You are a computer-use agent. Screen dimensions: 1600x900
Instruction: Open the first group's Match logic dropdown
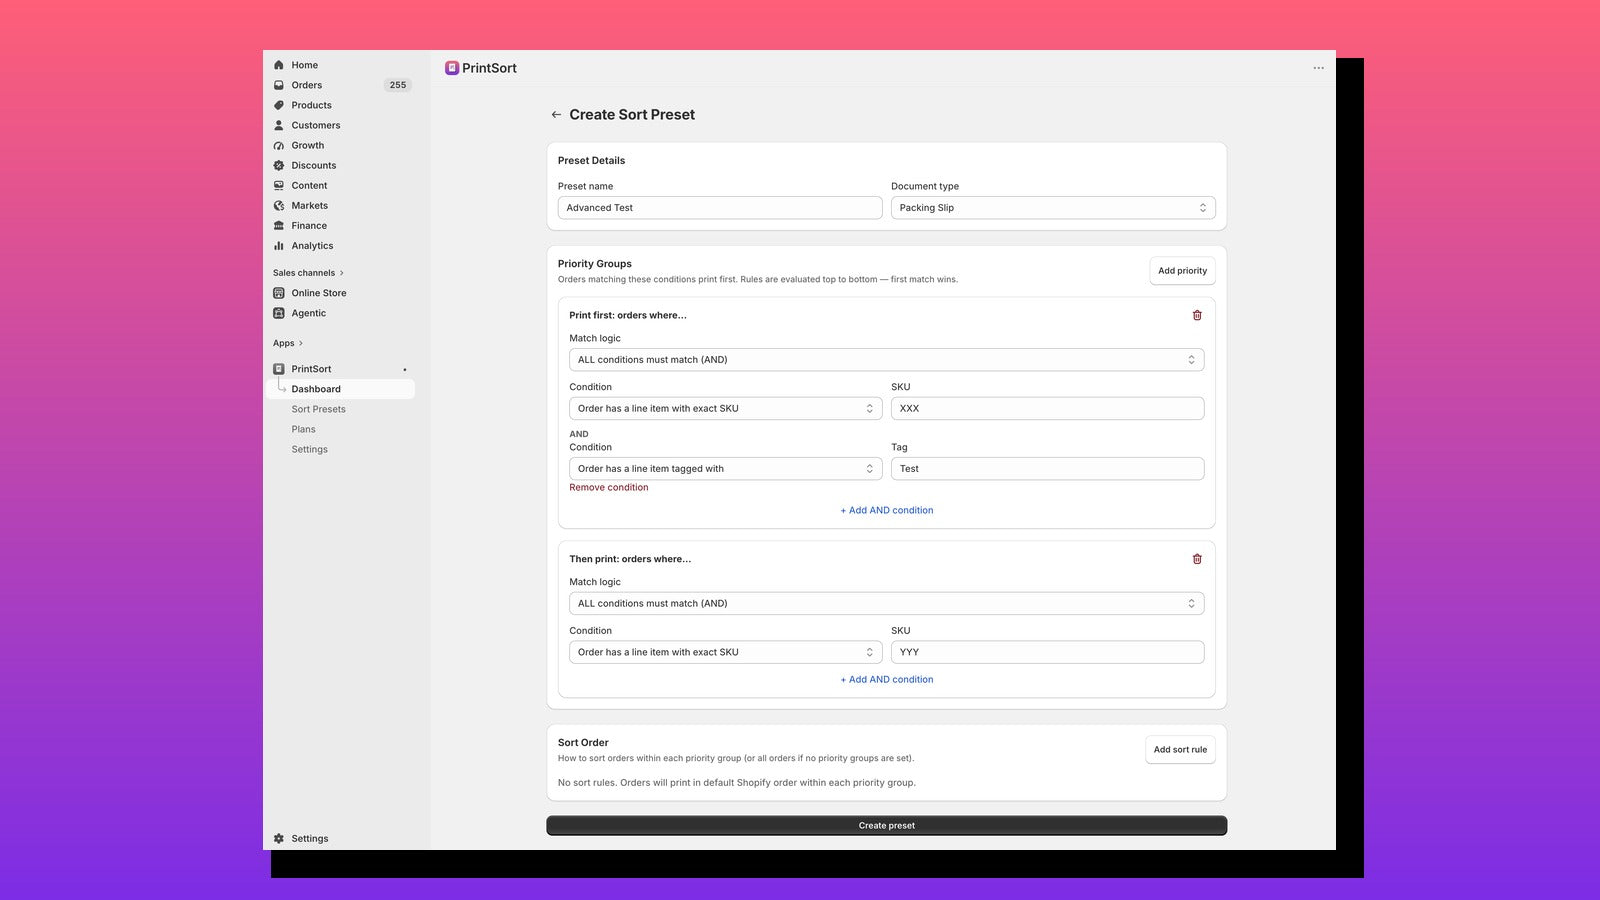click(887, 360)
